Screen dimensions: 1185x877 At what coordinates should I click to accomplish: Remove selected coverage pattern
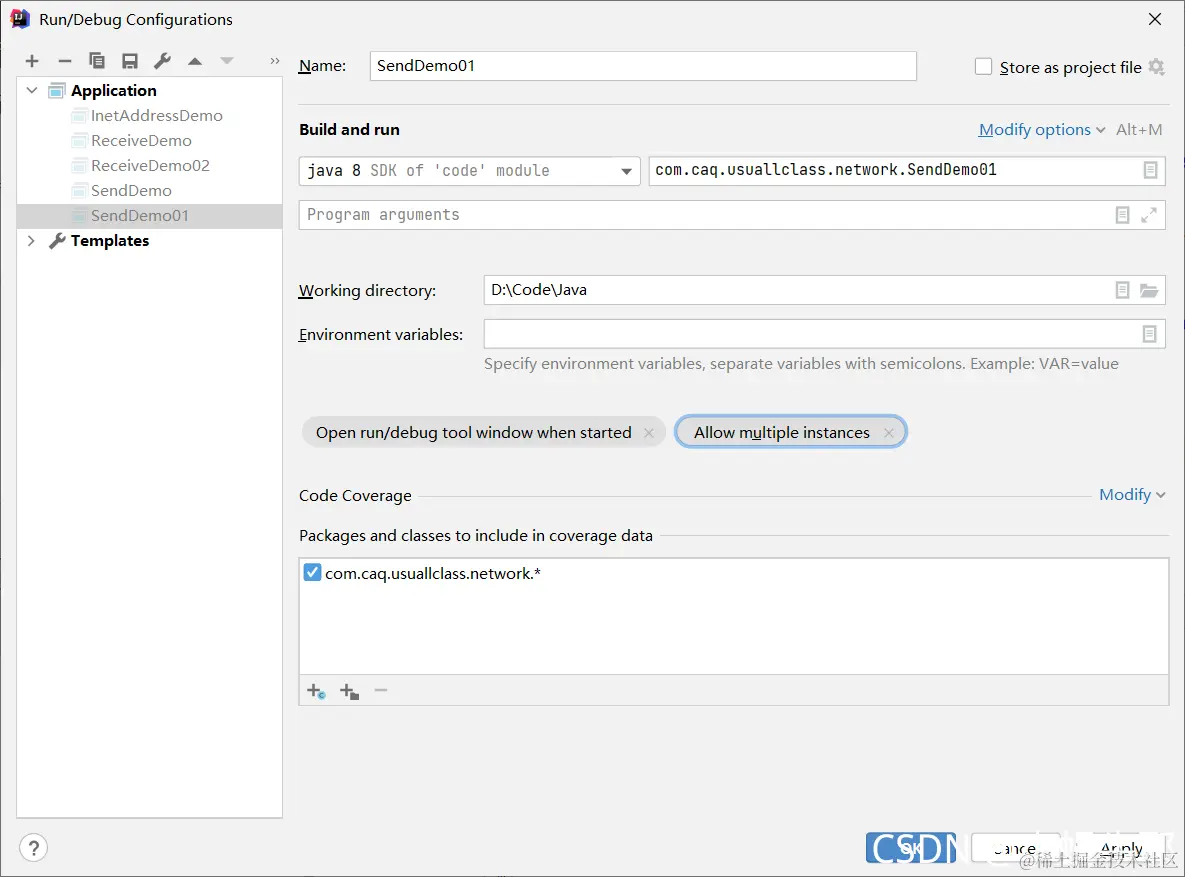381,690
